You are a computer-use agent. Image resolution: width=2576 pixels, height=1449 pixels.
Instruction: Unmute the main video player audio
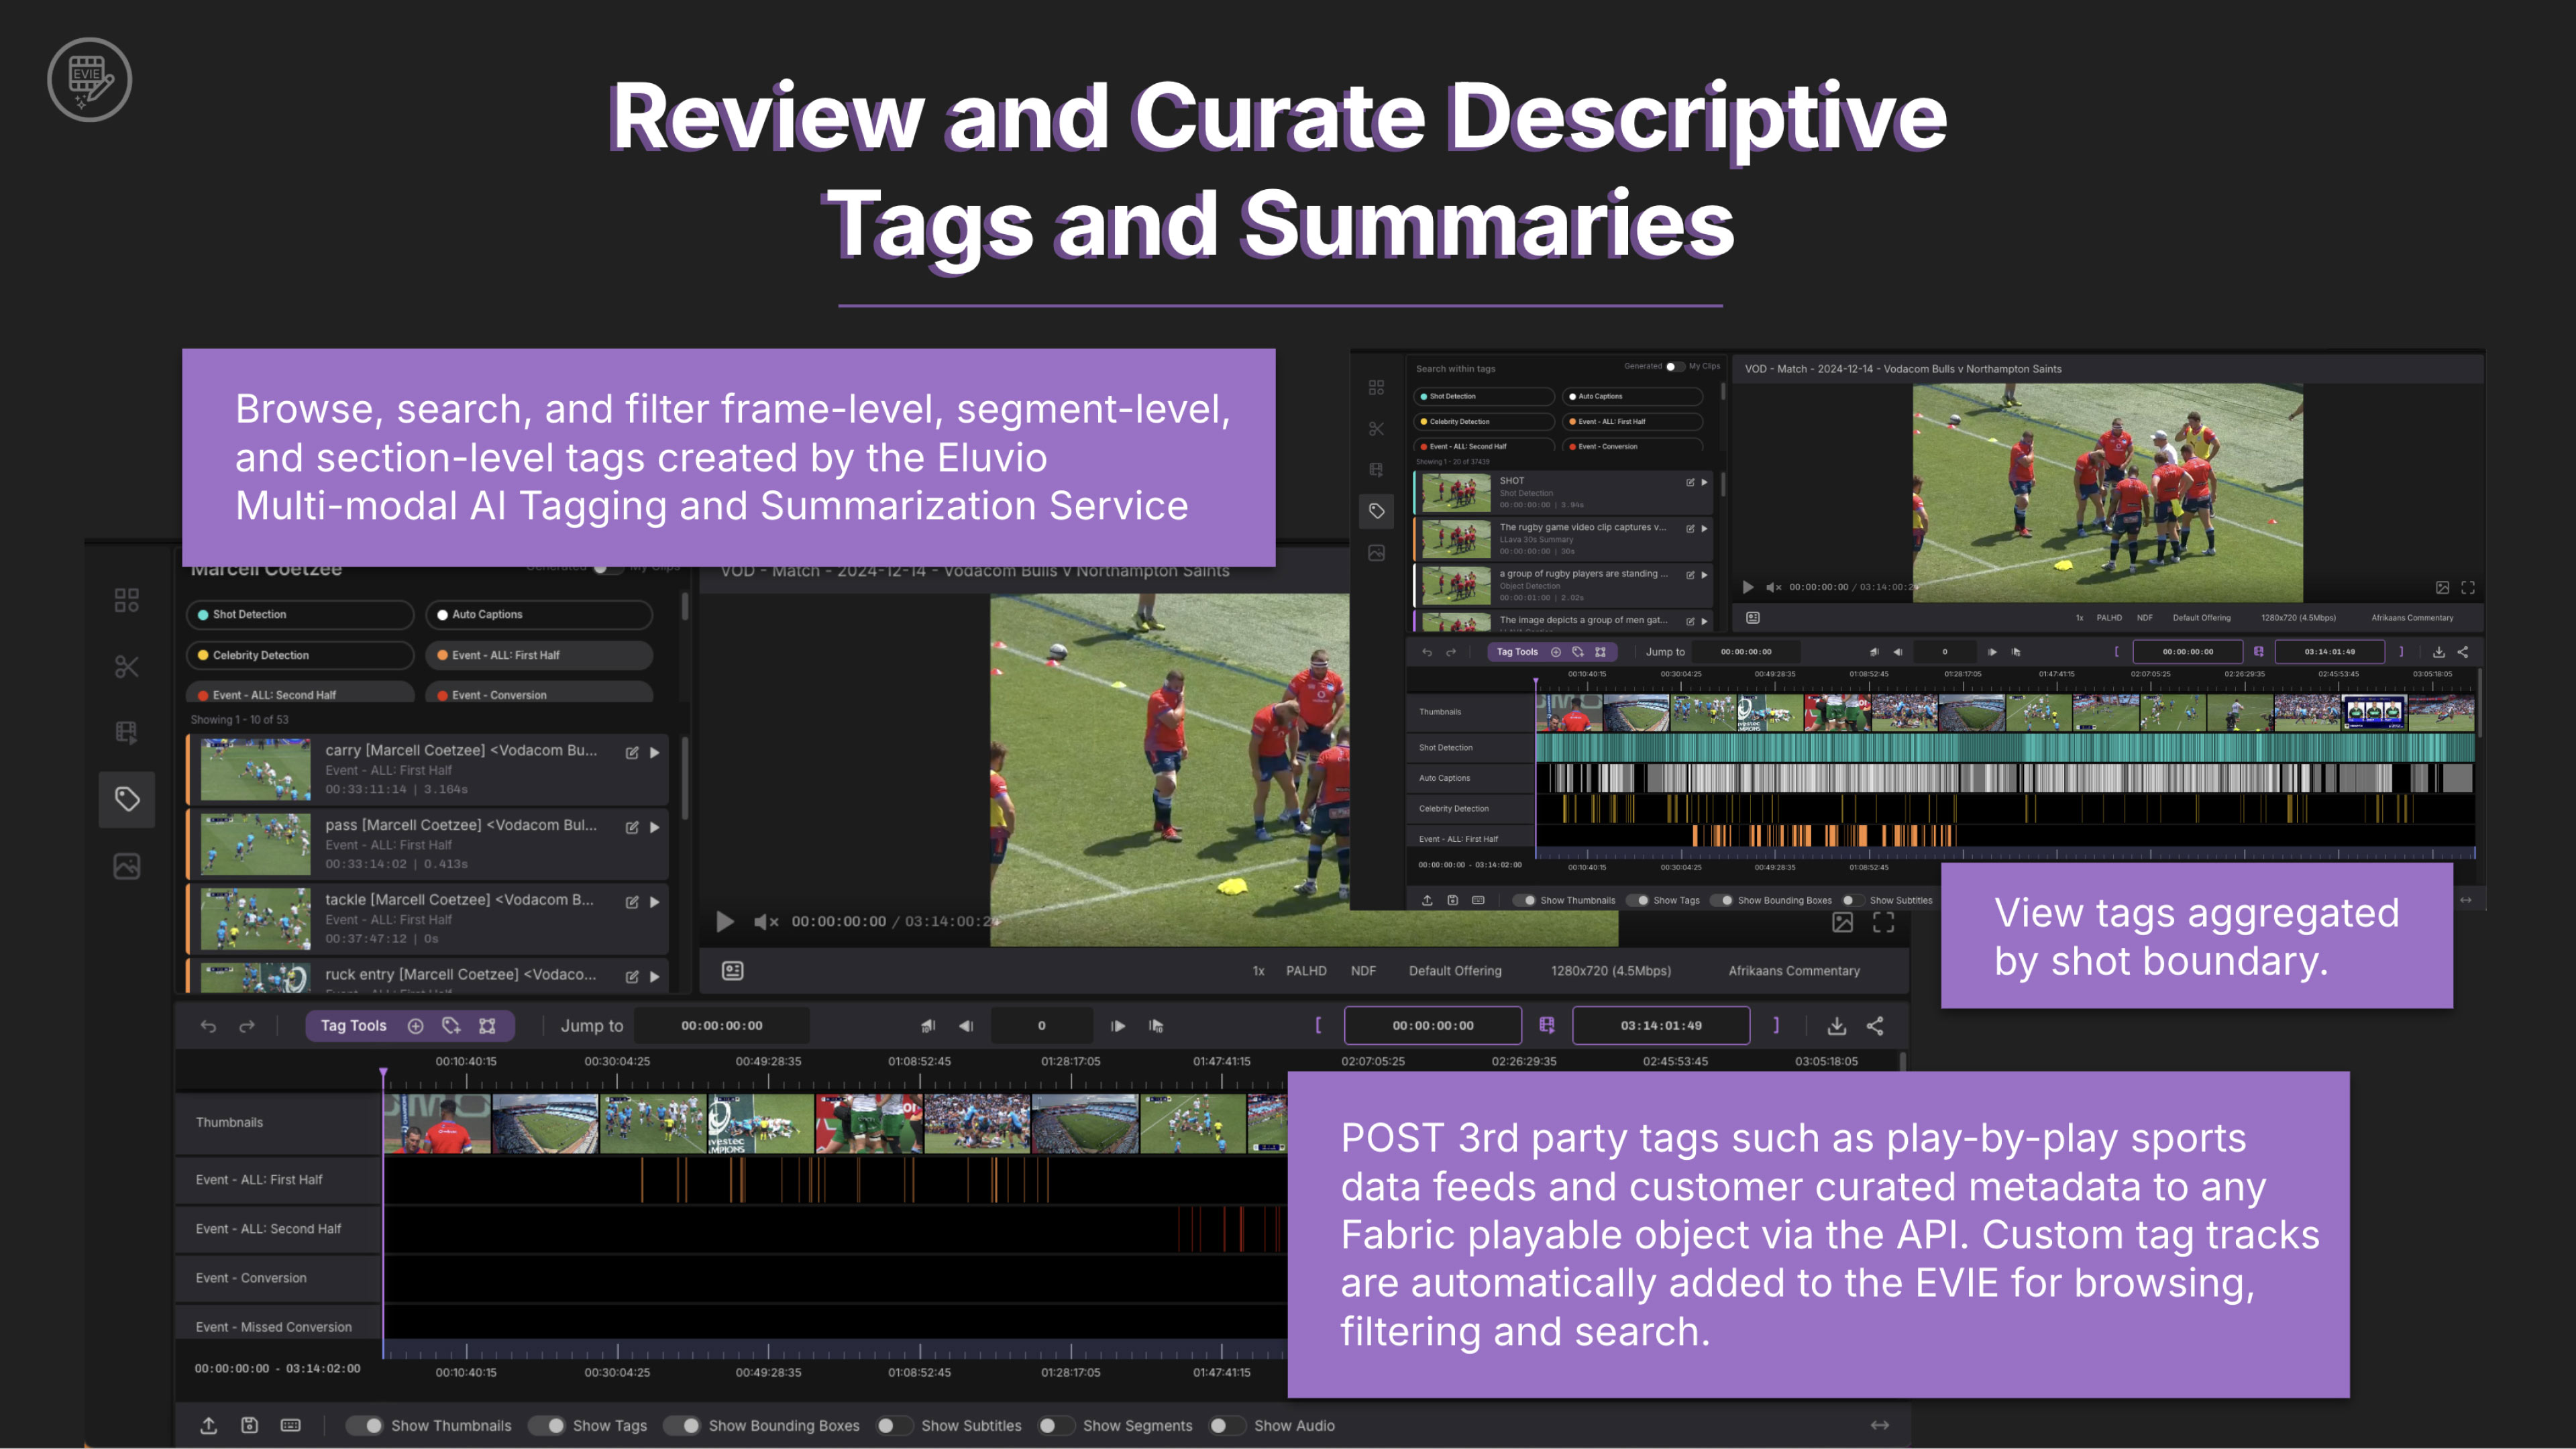(766, 922)
